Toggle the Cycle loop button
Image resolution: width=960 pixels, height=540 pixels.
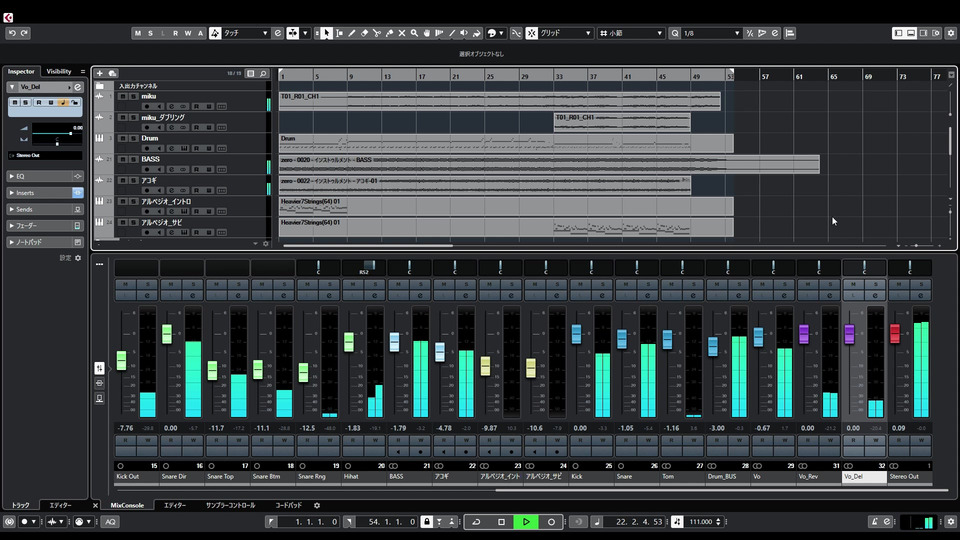477,522
